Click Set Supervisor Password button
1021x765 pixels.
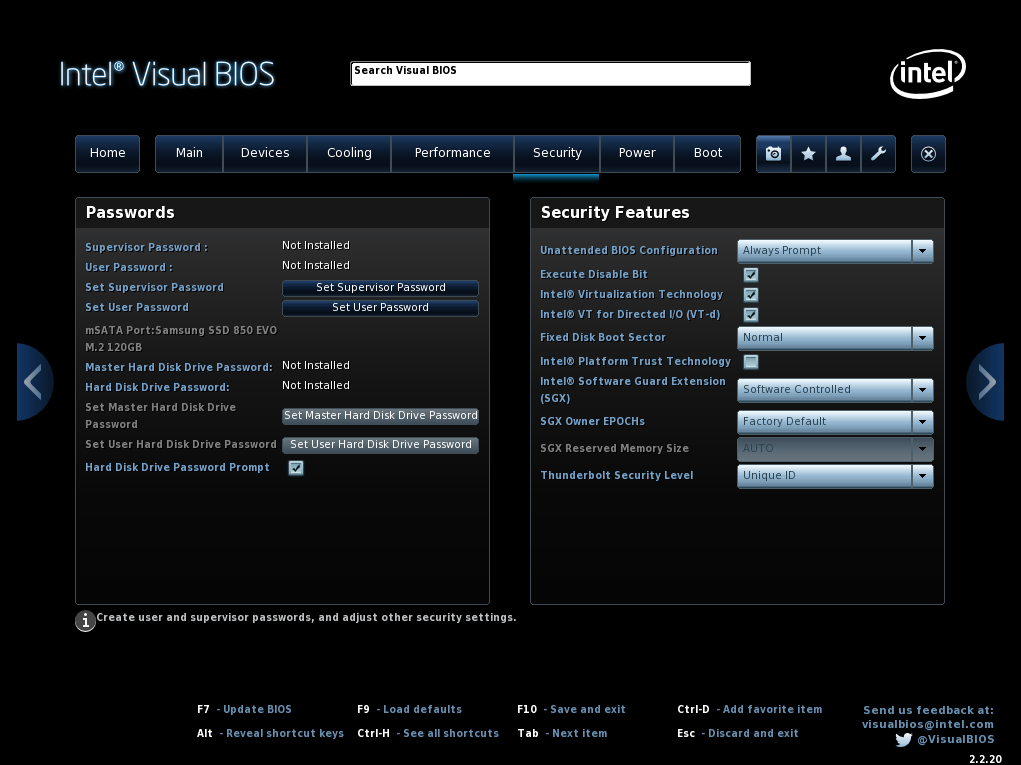380,288
